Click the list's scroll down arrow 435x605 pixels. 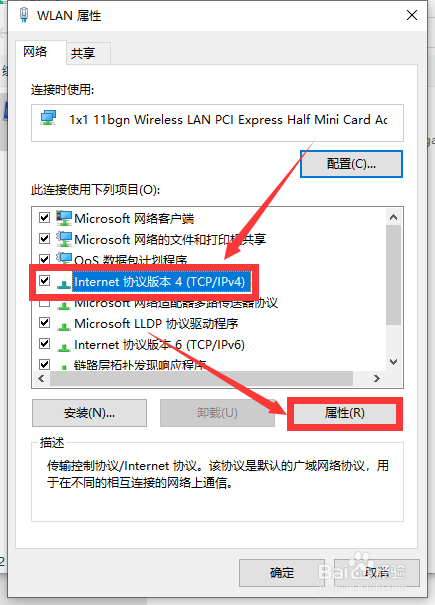point(393,362)
